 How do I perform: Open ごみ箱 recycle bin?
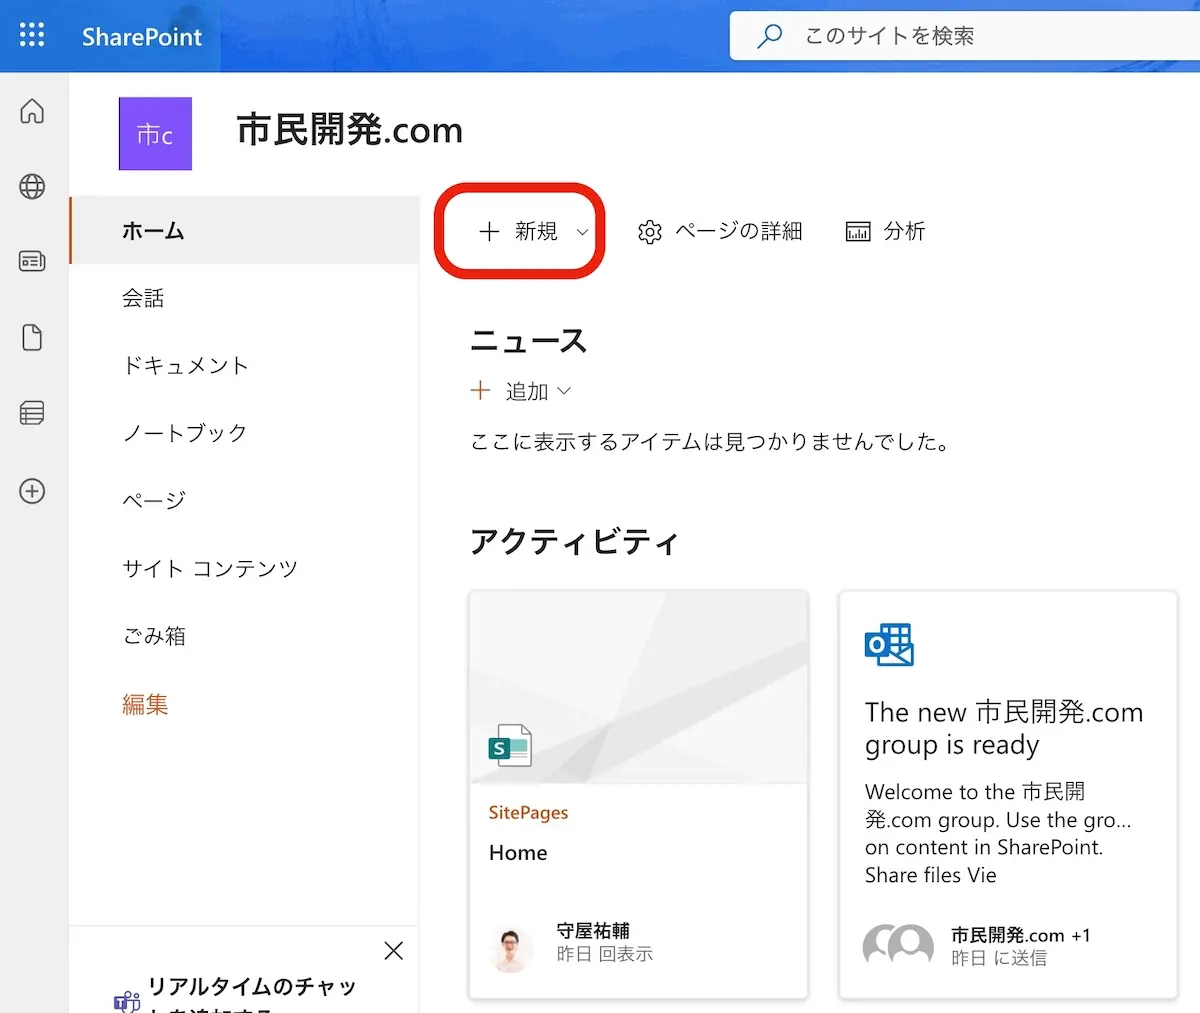154,636
